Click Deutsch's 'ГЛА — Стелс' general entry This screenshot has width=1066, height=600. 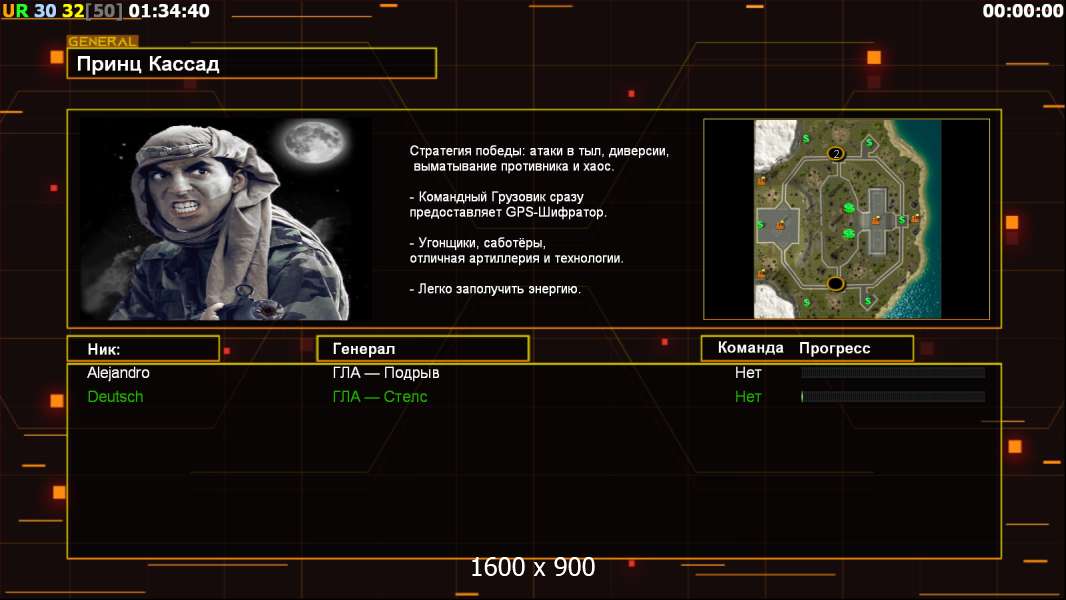click(380, 397)
